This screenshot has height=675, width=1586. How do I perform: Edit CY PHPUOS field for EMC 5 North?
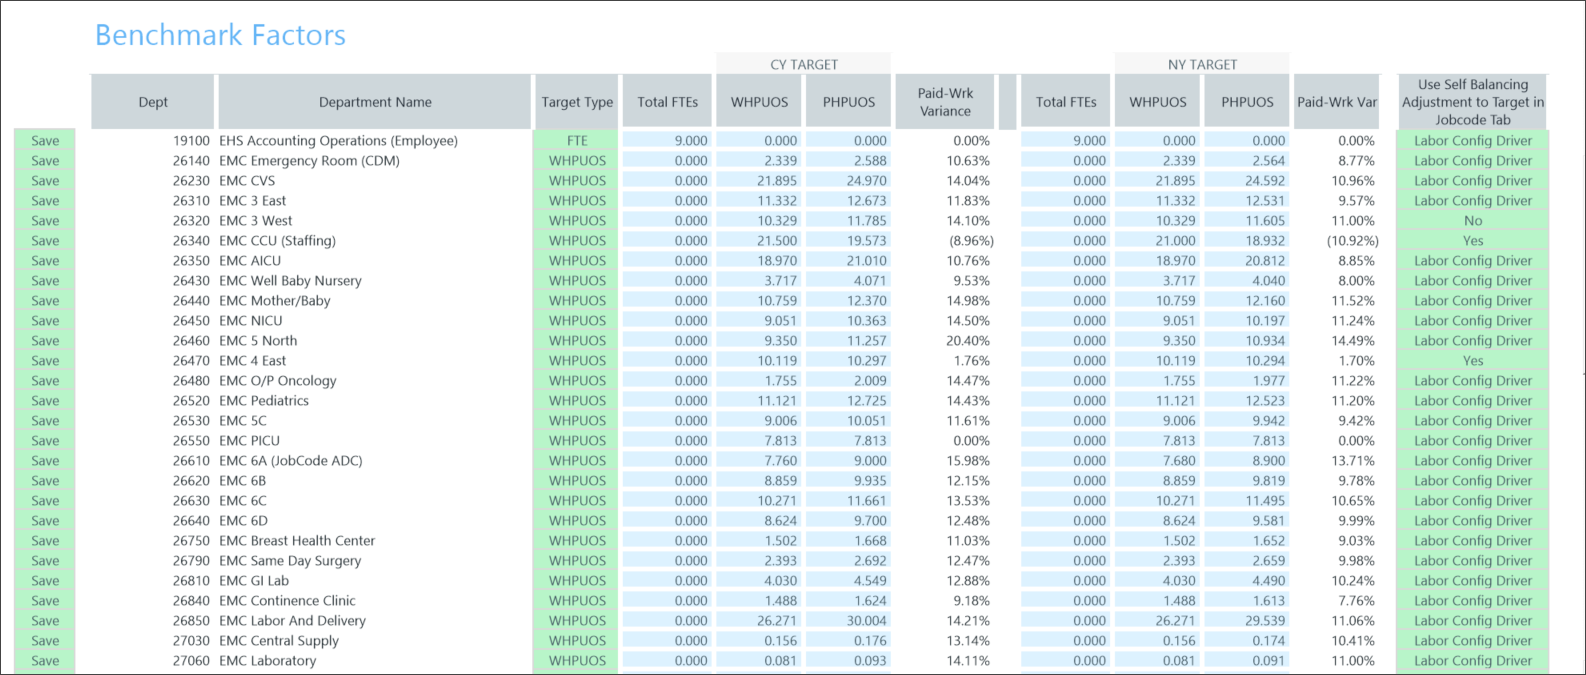tap(848, 341)
